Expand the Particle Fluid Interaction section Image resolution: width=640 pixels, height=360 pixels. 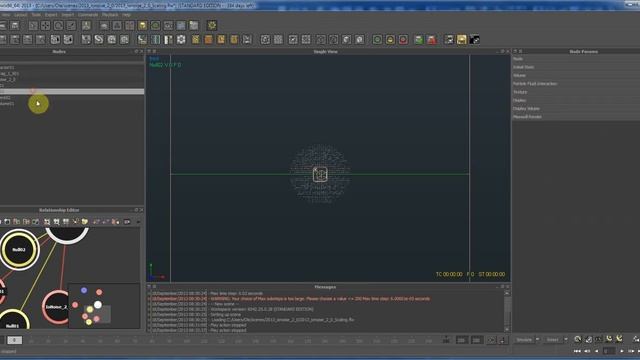(576, 84)
